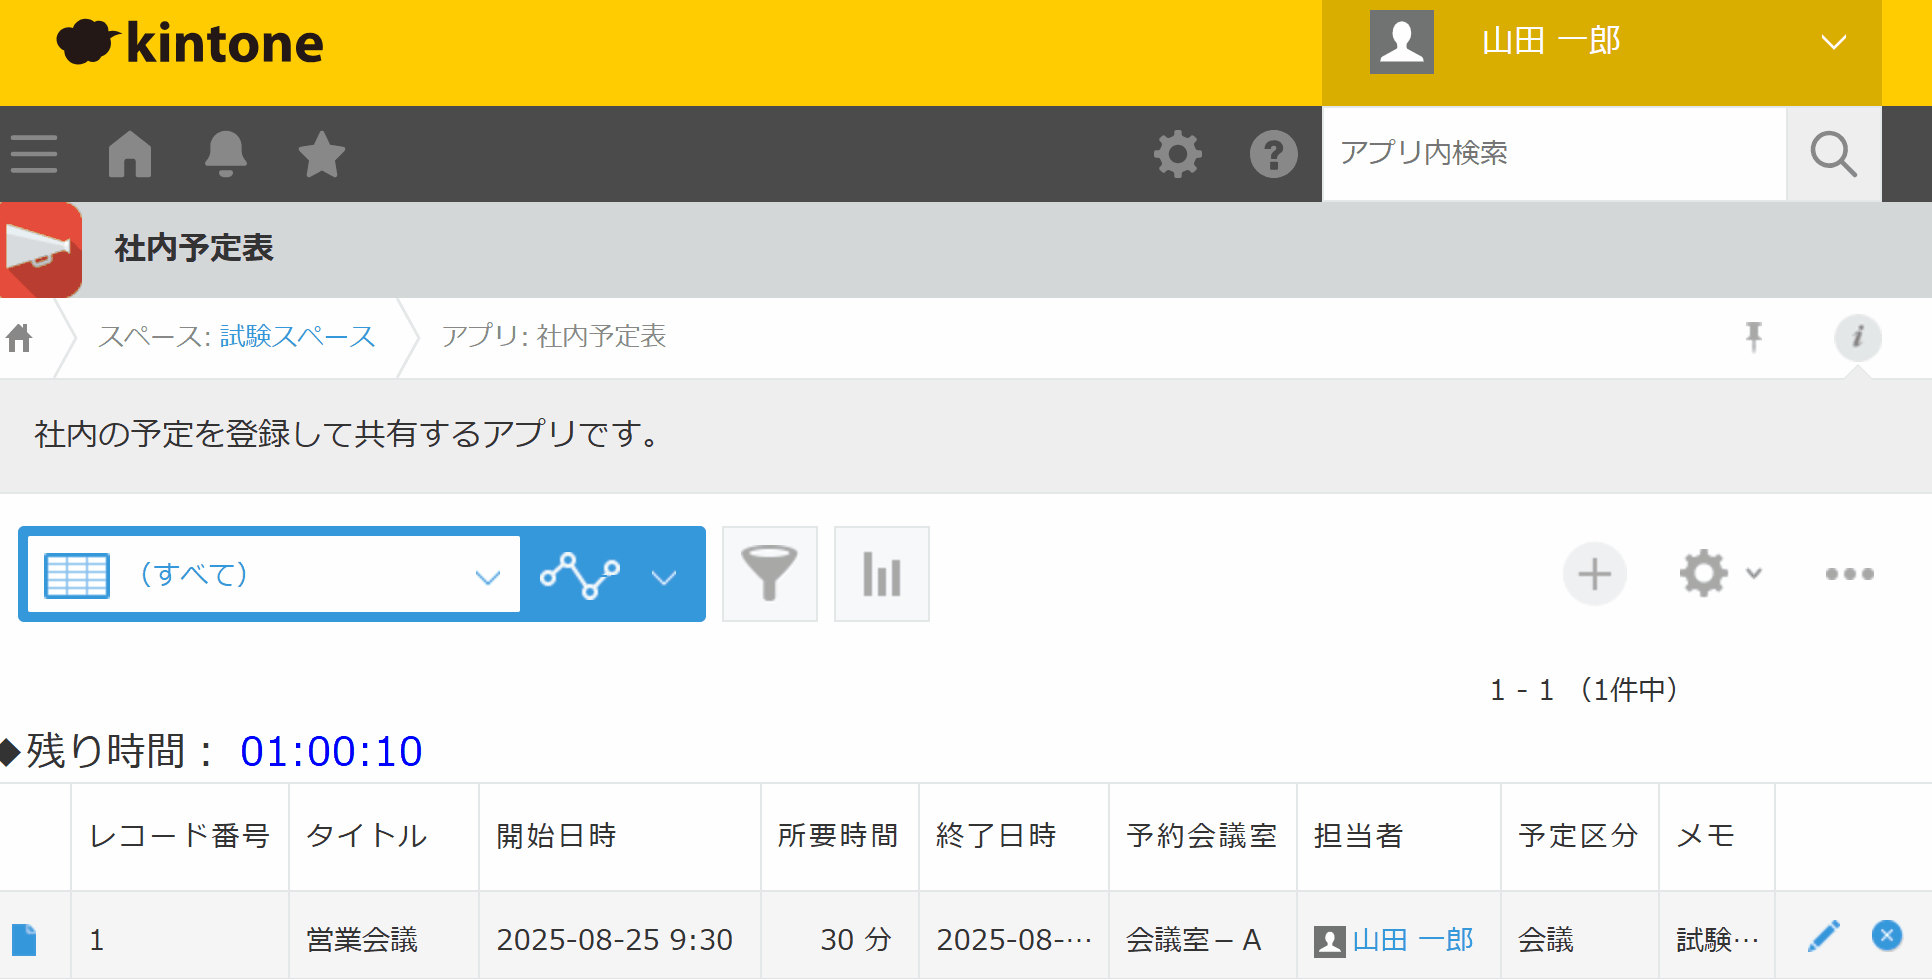Click the アプリ内検索 search field
This screenshot has width=1932, height=979.
[1553, 154]
